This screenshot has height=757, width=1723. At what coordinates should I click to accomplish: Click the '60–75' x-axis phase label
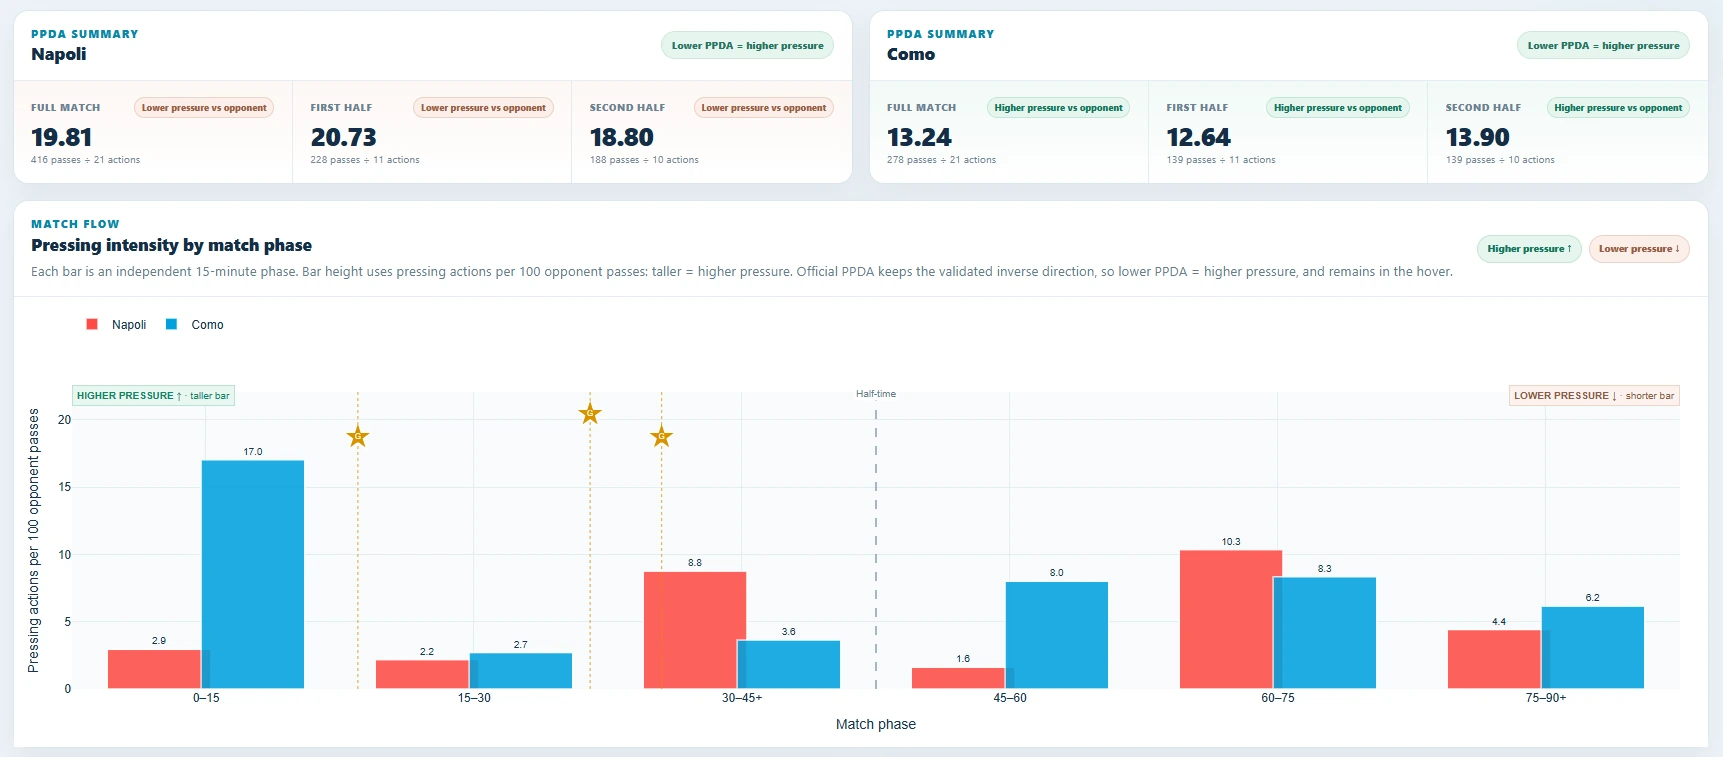point(1278,698)
